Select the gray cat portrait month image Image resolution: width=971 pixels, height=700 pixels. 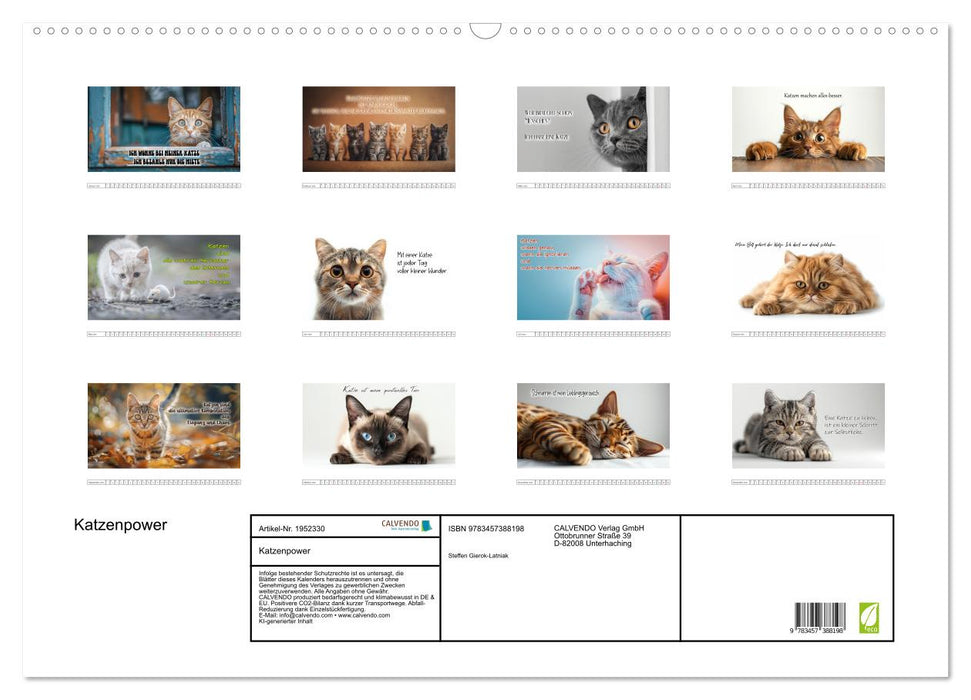pyautogui.click(x=592, y=130)
